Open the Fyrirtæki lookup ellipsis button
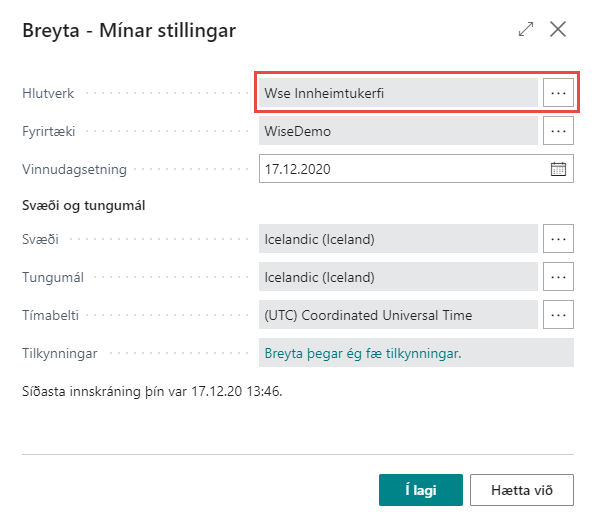The image size is (595, 527). click(558, 131)
